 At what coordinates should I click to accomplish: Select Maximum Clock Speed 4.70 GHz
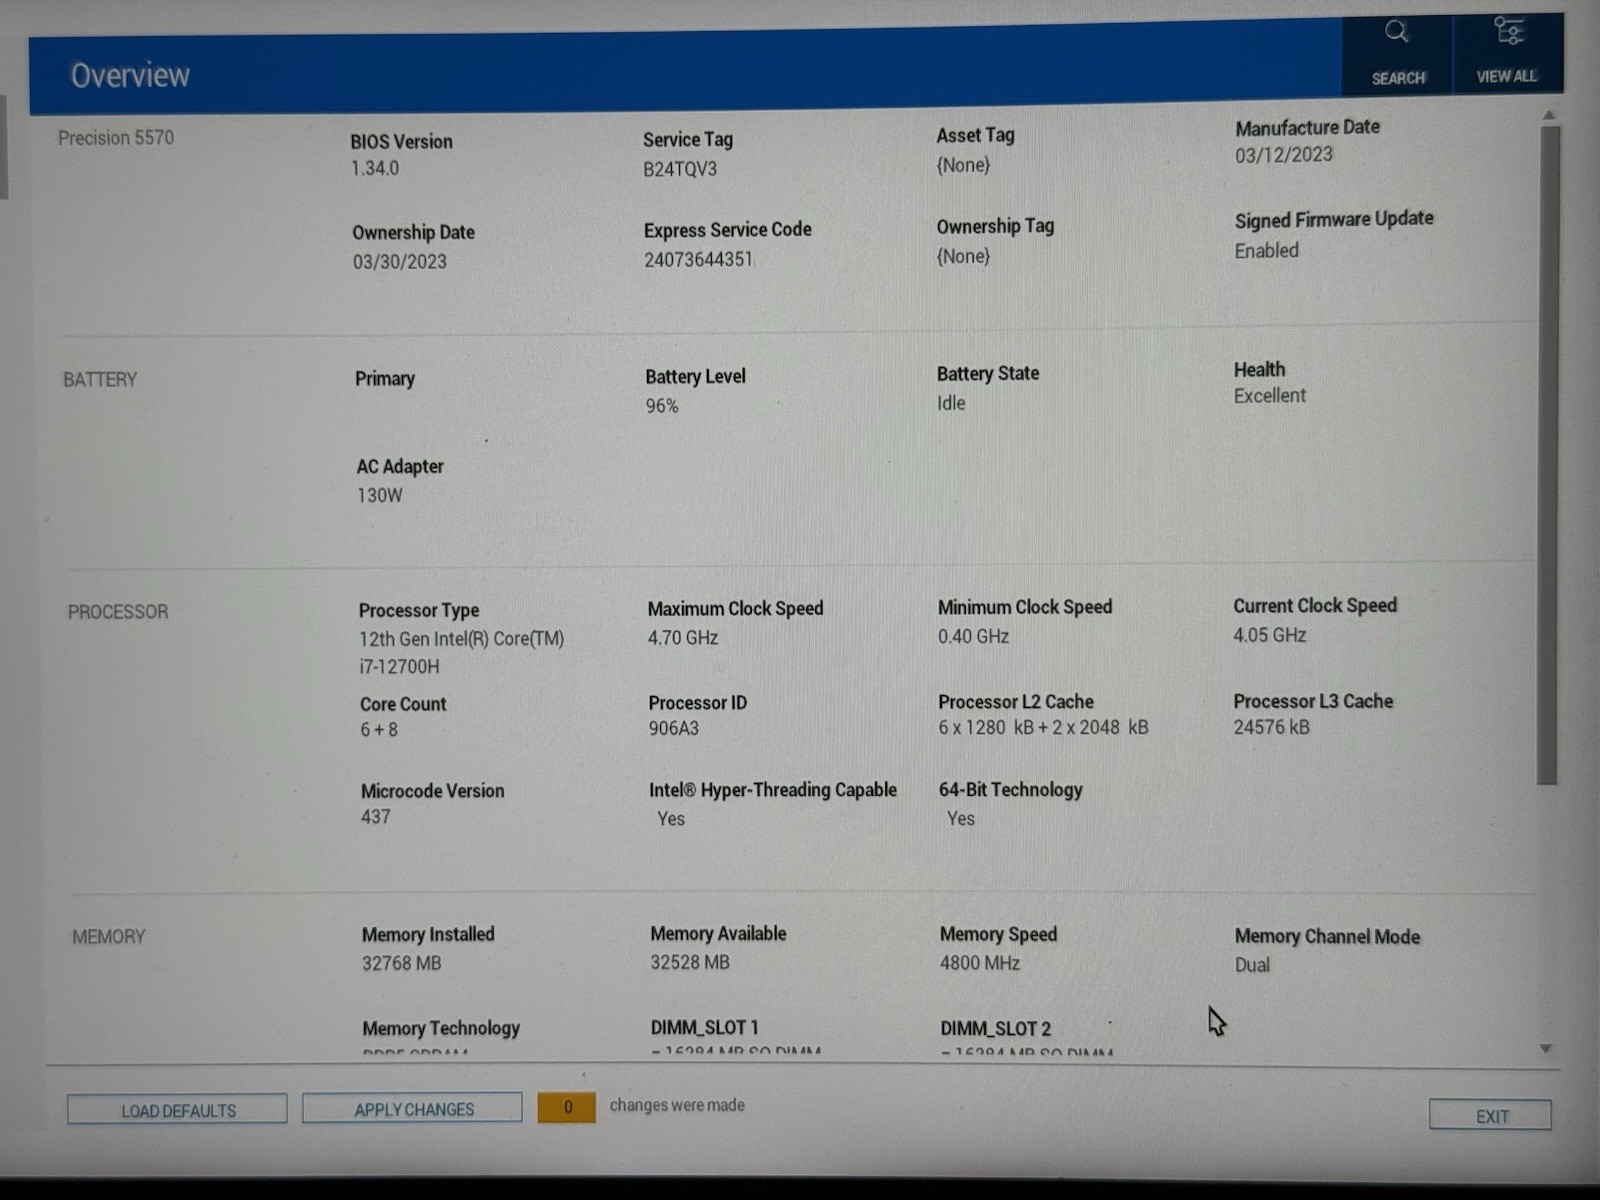point(683,637)
